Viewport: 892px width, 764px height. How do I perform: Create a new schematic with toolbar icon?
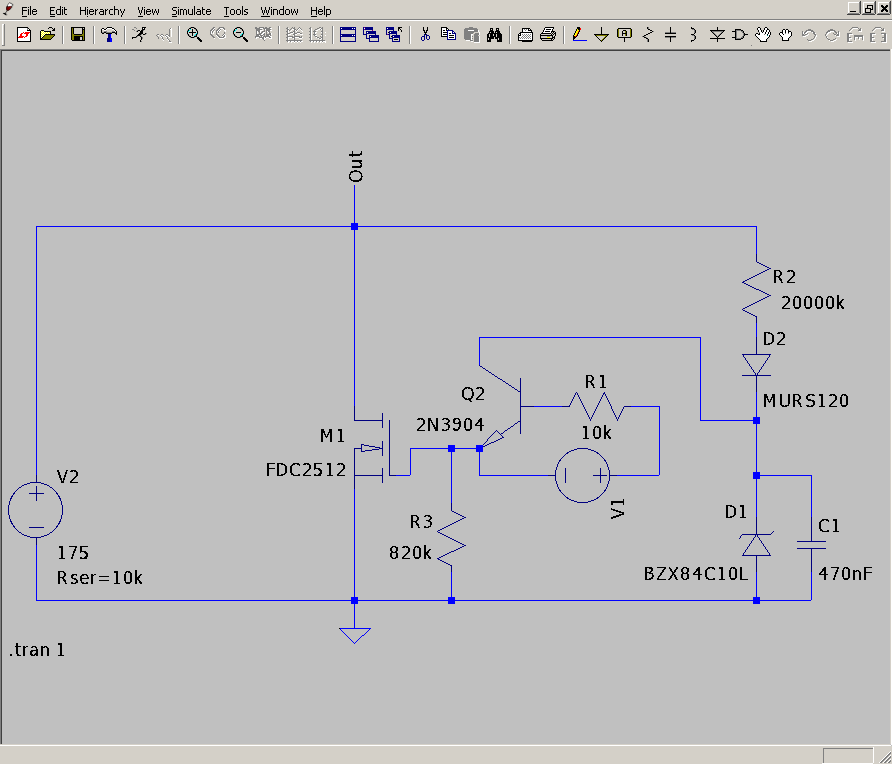coord(24,35)
